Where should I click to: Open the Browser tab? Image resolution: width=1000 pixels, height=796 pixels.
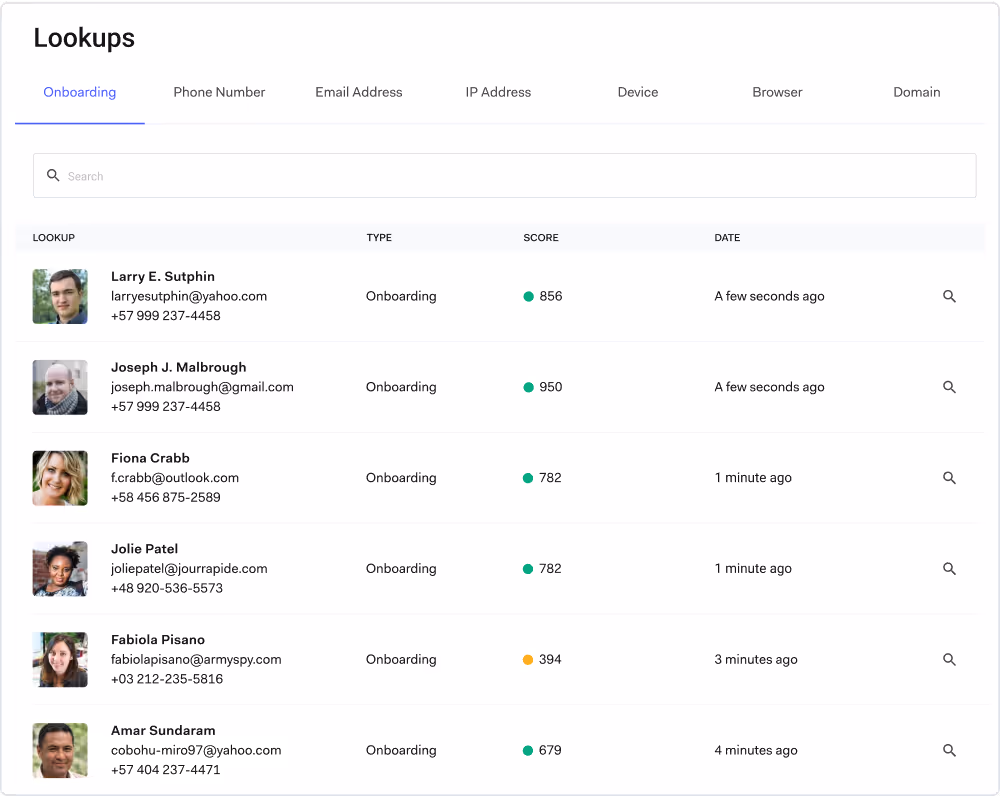(x=777, y=92)
